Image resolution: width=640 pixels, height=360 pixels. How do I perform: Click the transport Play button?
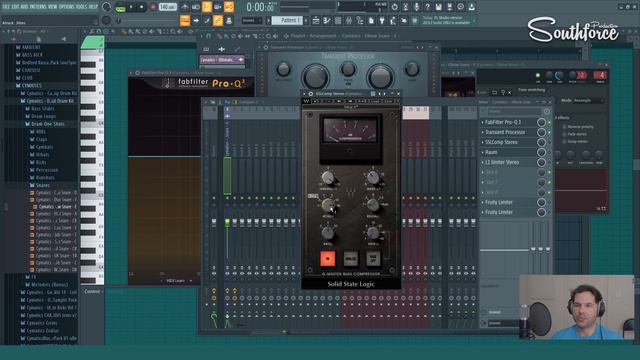point(131,7)
